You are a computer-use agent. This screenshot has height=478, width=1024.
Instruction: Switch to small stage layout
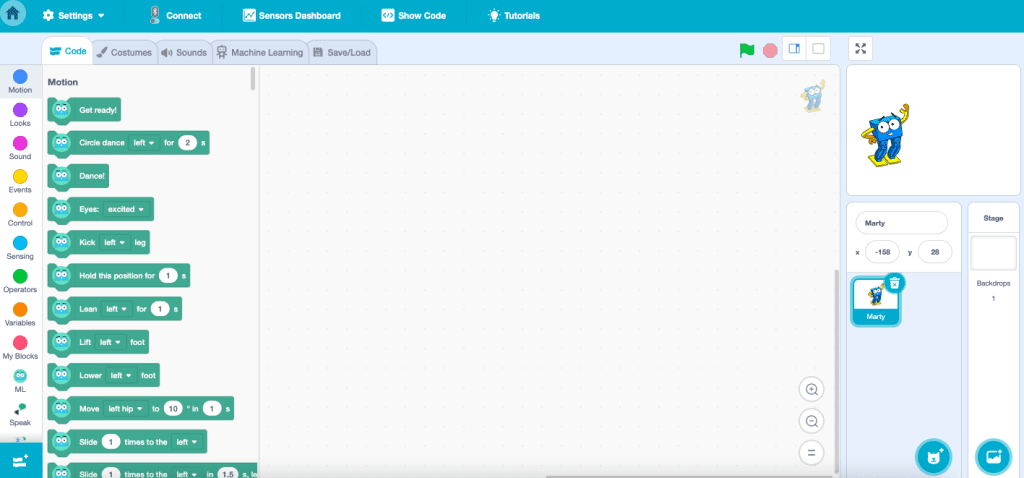(x=794, y=49)
